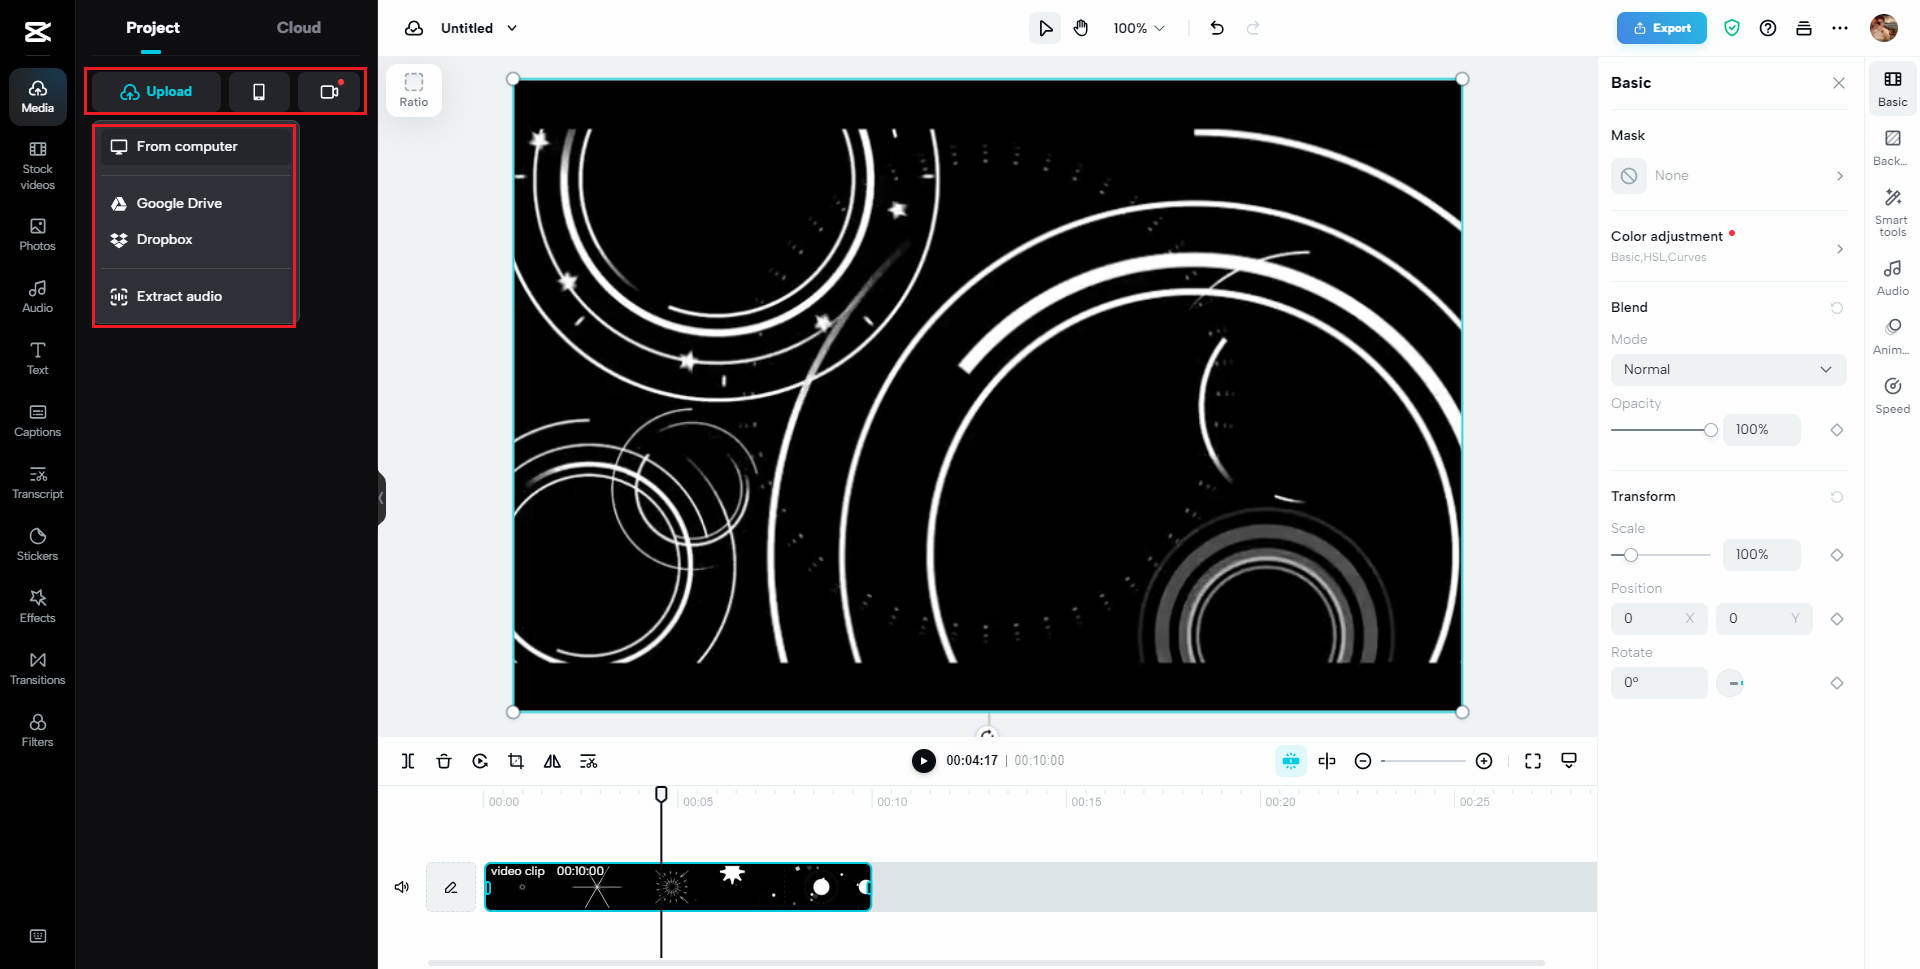Open the CapCut home logo
The image size is (1920, 969).
pos(37,32)
